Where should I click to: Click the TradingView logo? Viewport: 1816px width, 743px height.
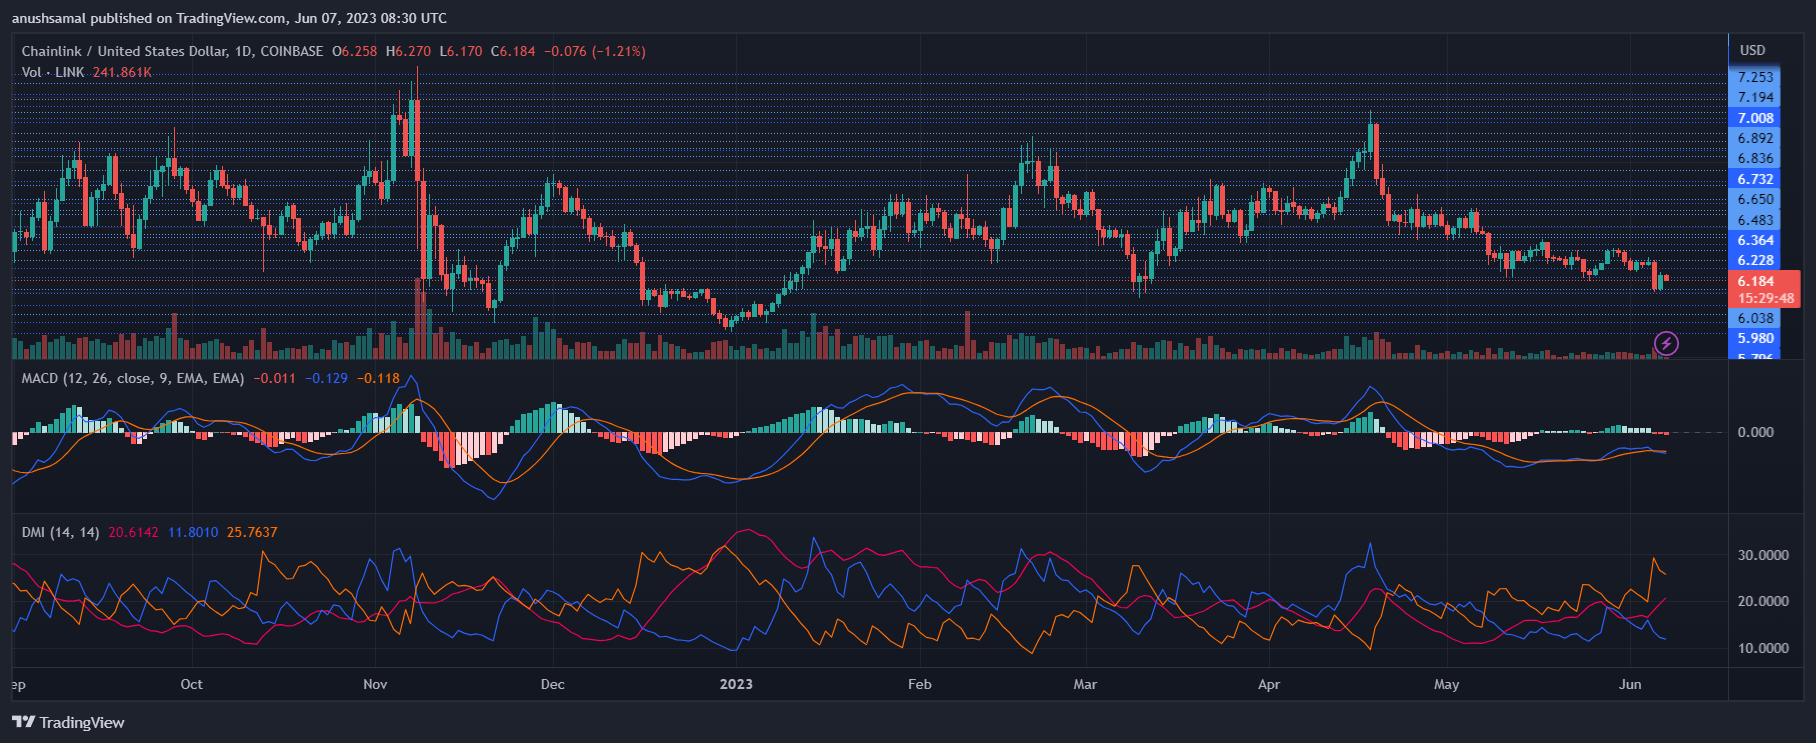[68, 722]
